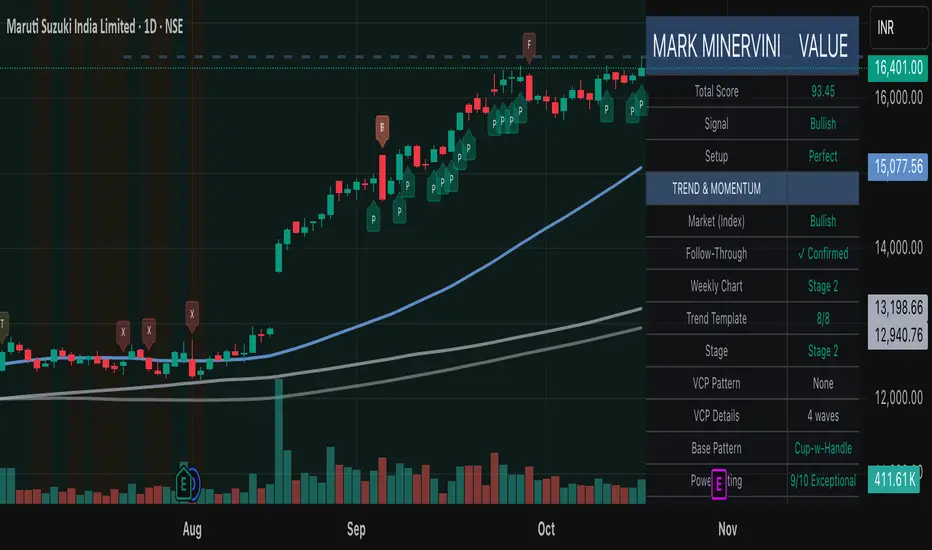Click the Sep label on time axis

[356, 529]
